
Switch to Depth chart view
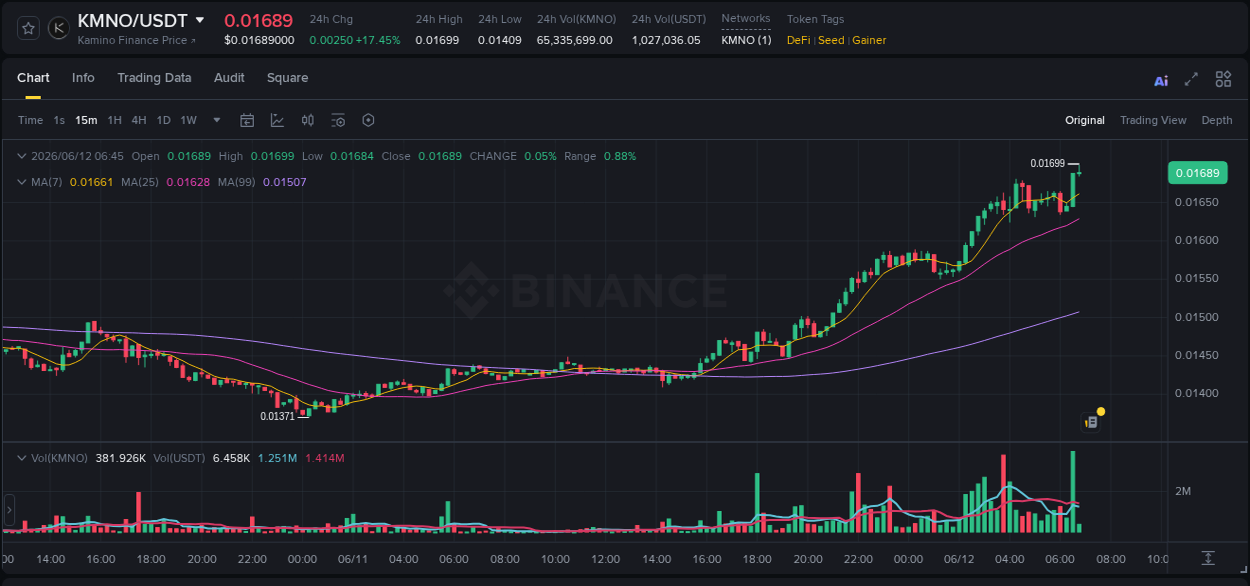click(1217, 120)
